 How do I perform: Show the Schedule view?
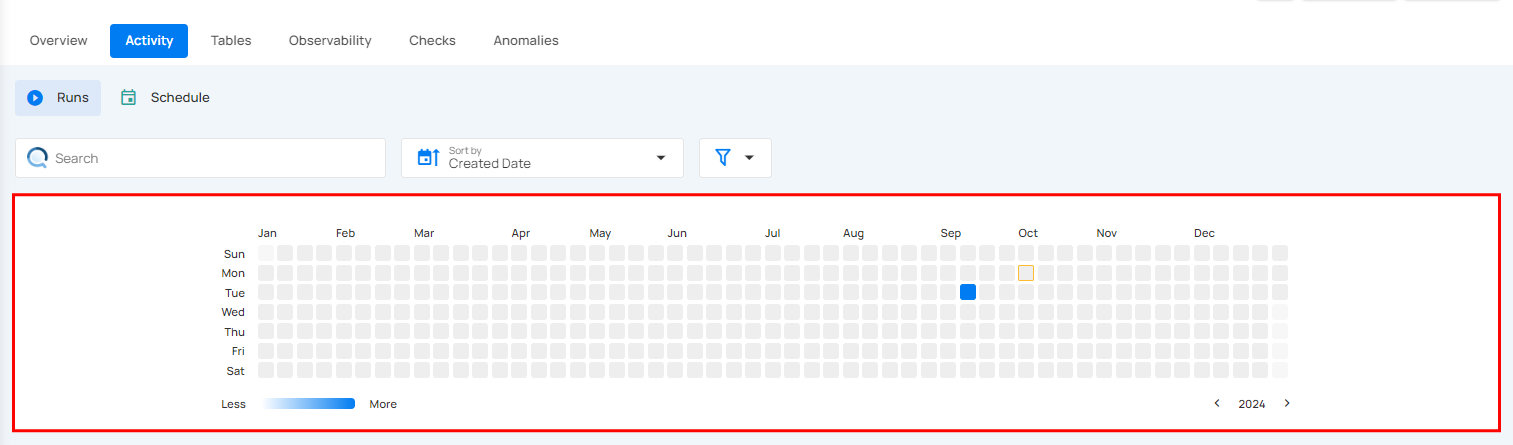tap(179, 98)
